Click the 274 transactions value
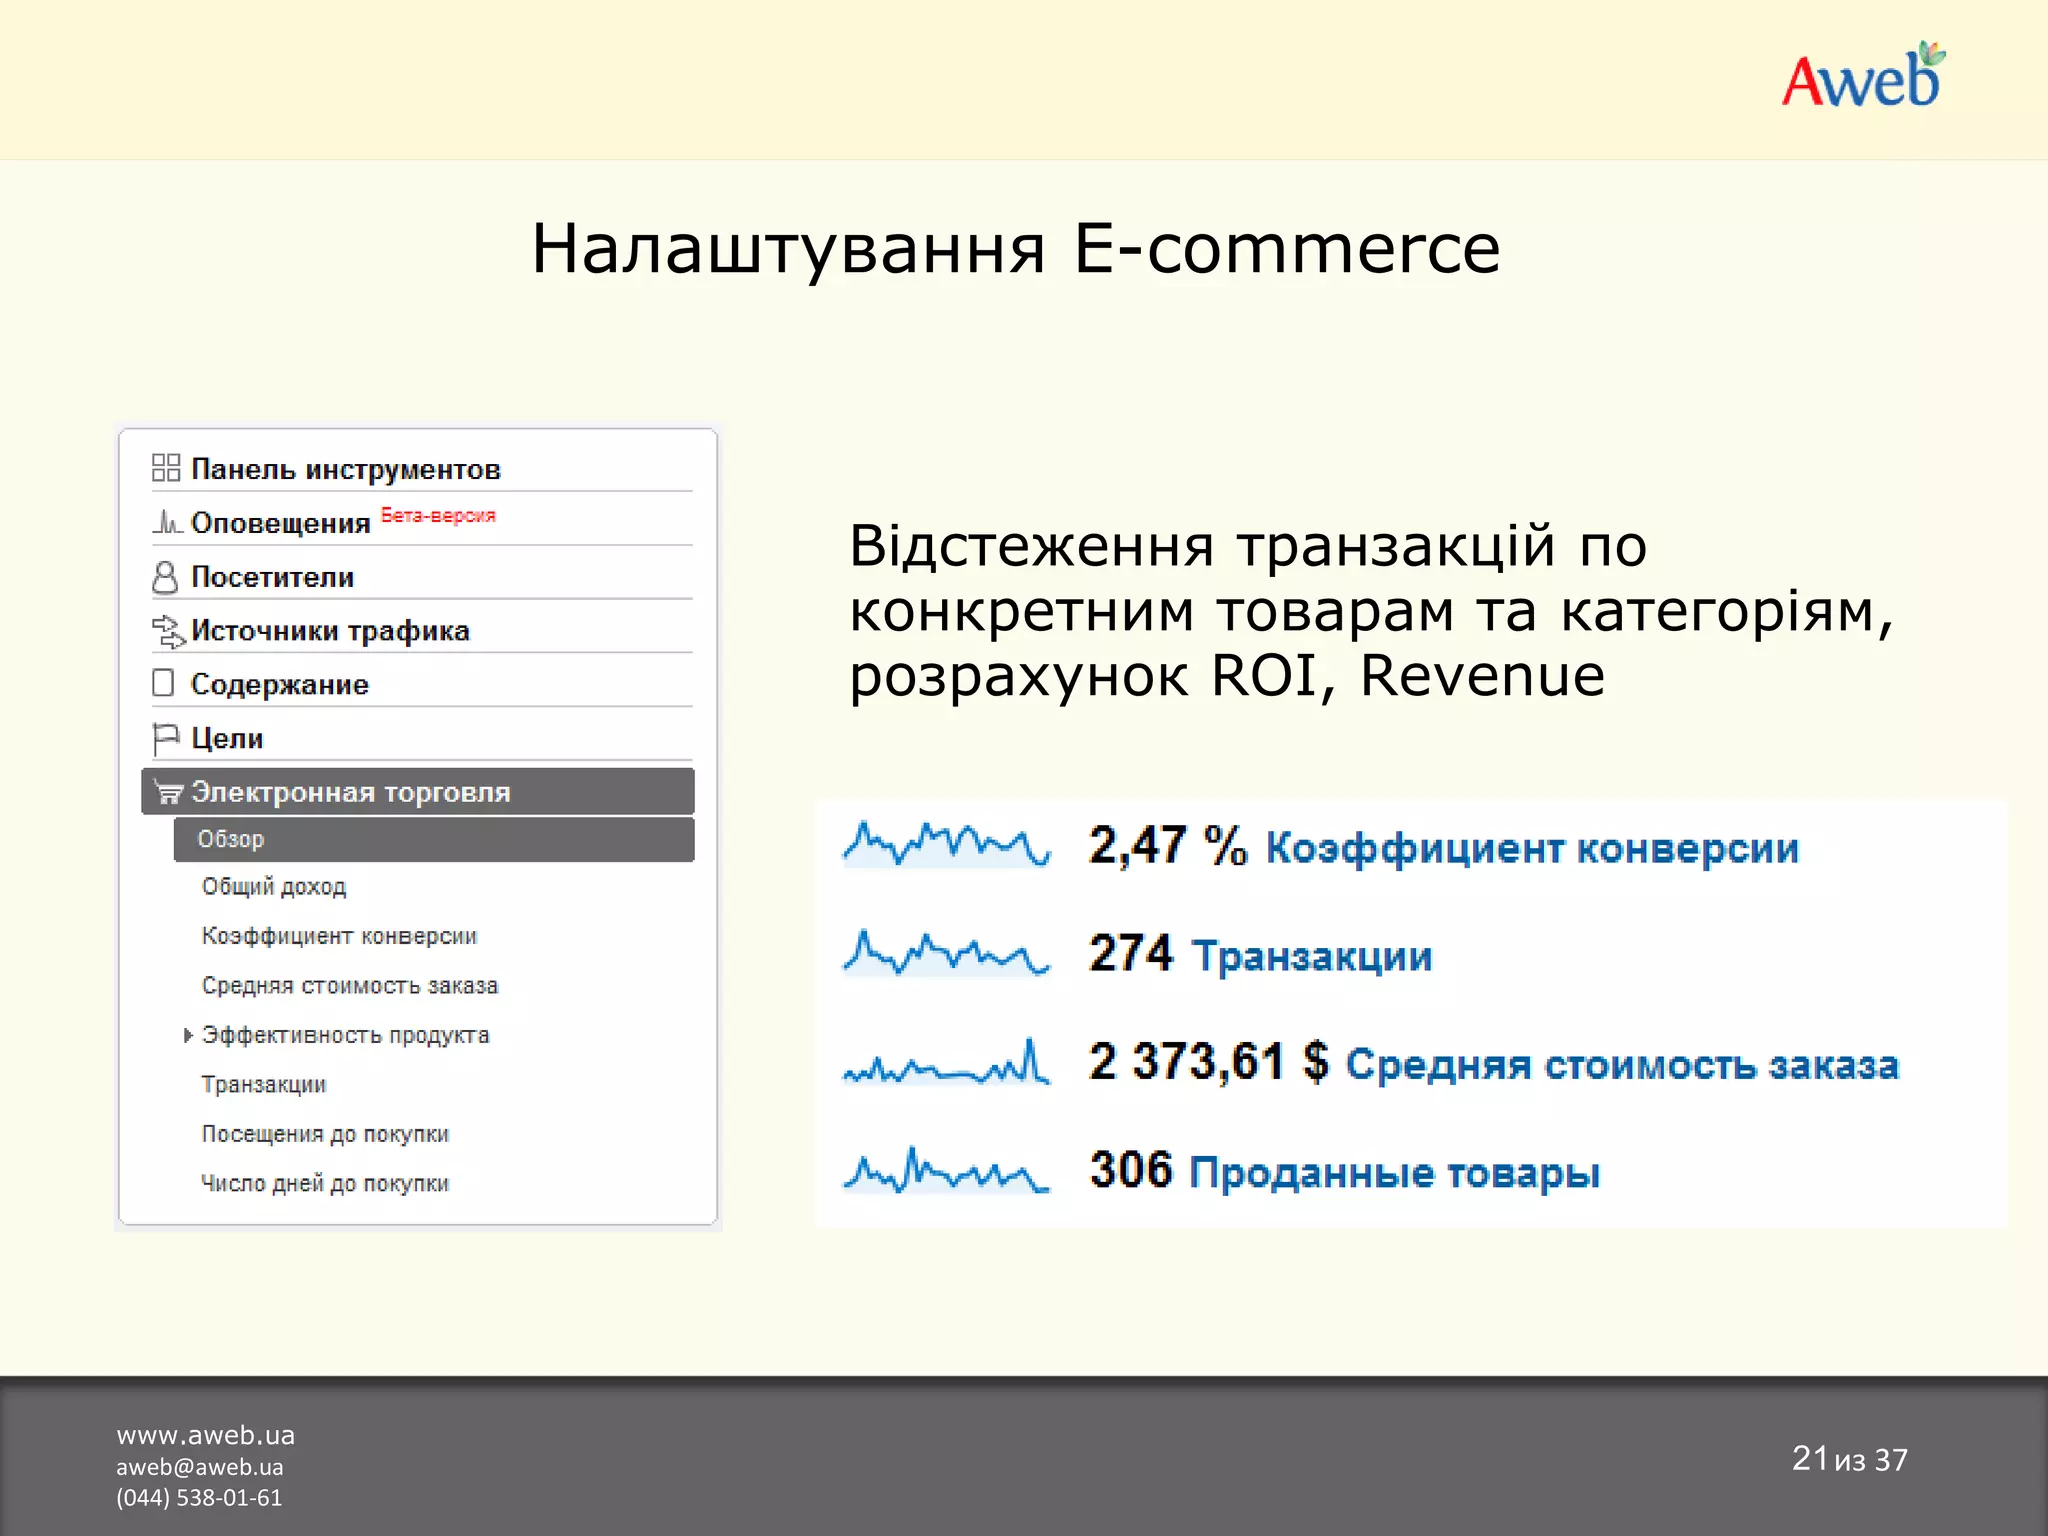The image size is (2048, 1536). coord(1131,953)
